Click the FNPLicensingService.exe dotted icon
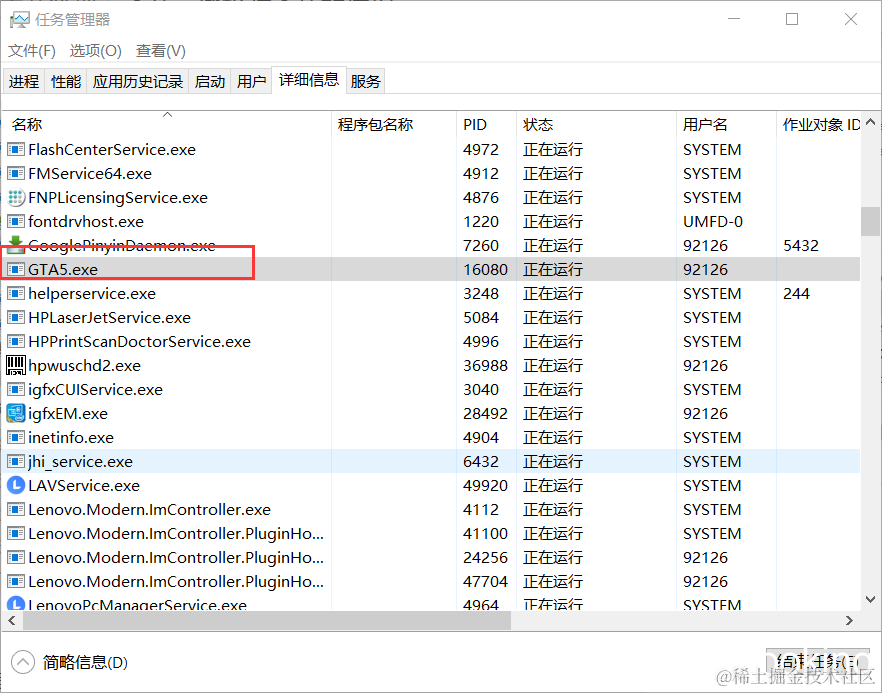Screen dimensions: 882x693 tap(16, 197)
